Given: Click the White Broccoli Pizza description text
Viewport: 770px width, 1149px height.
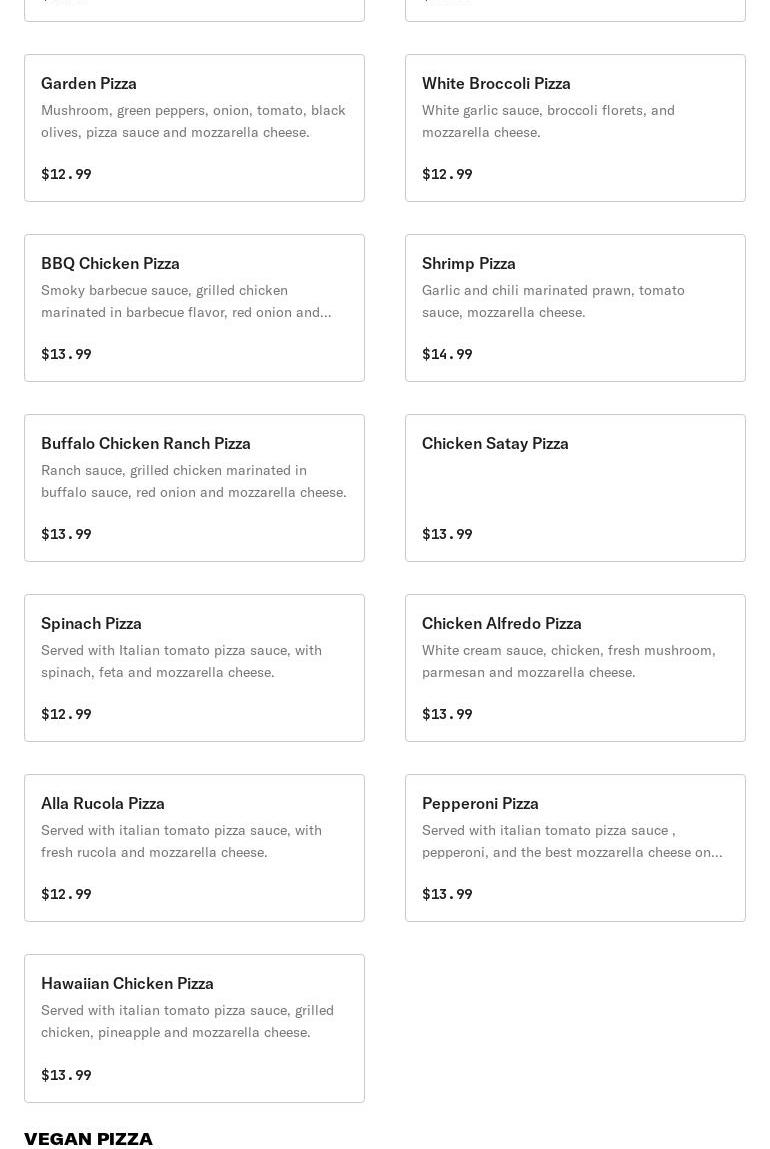Looking at the screenshot, I should tap(548, 121).
